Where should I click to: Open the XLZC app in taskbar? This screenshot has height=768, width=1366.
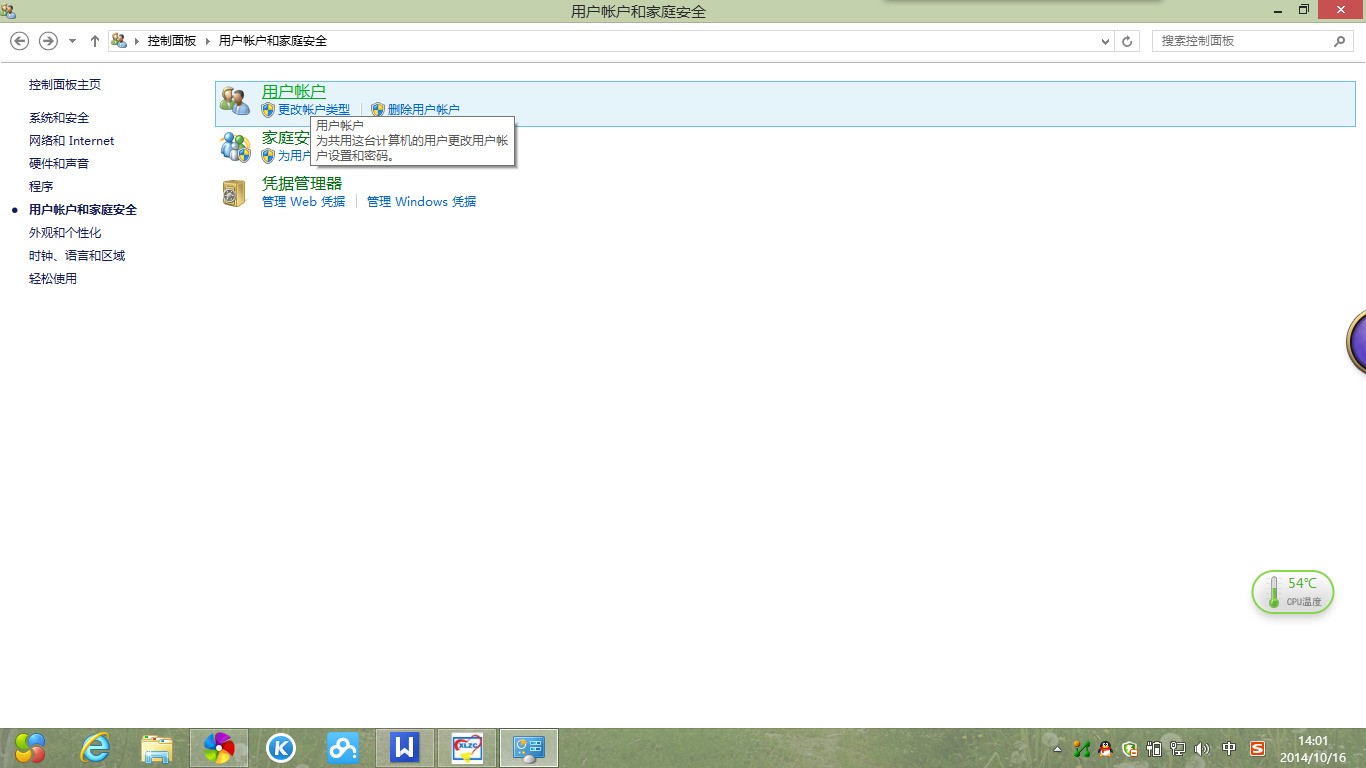pyautogui.click(x=467, y=747)
